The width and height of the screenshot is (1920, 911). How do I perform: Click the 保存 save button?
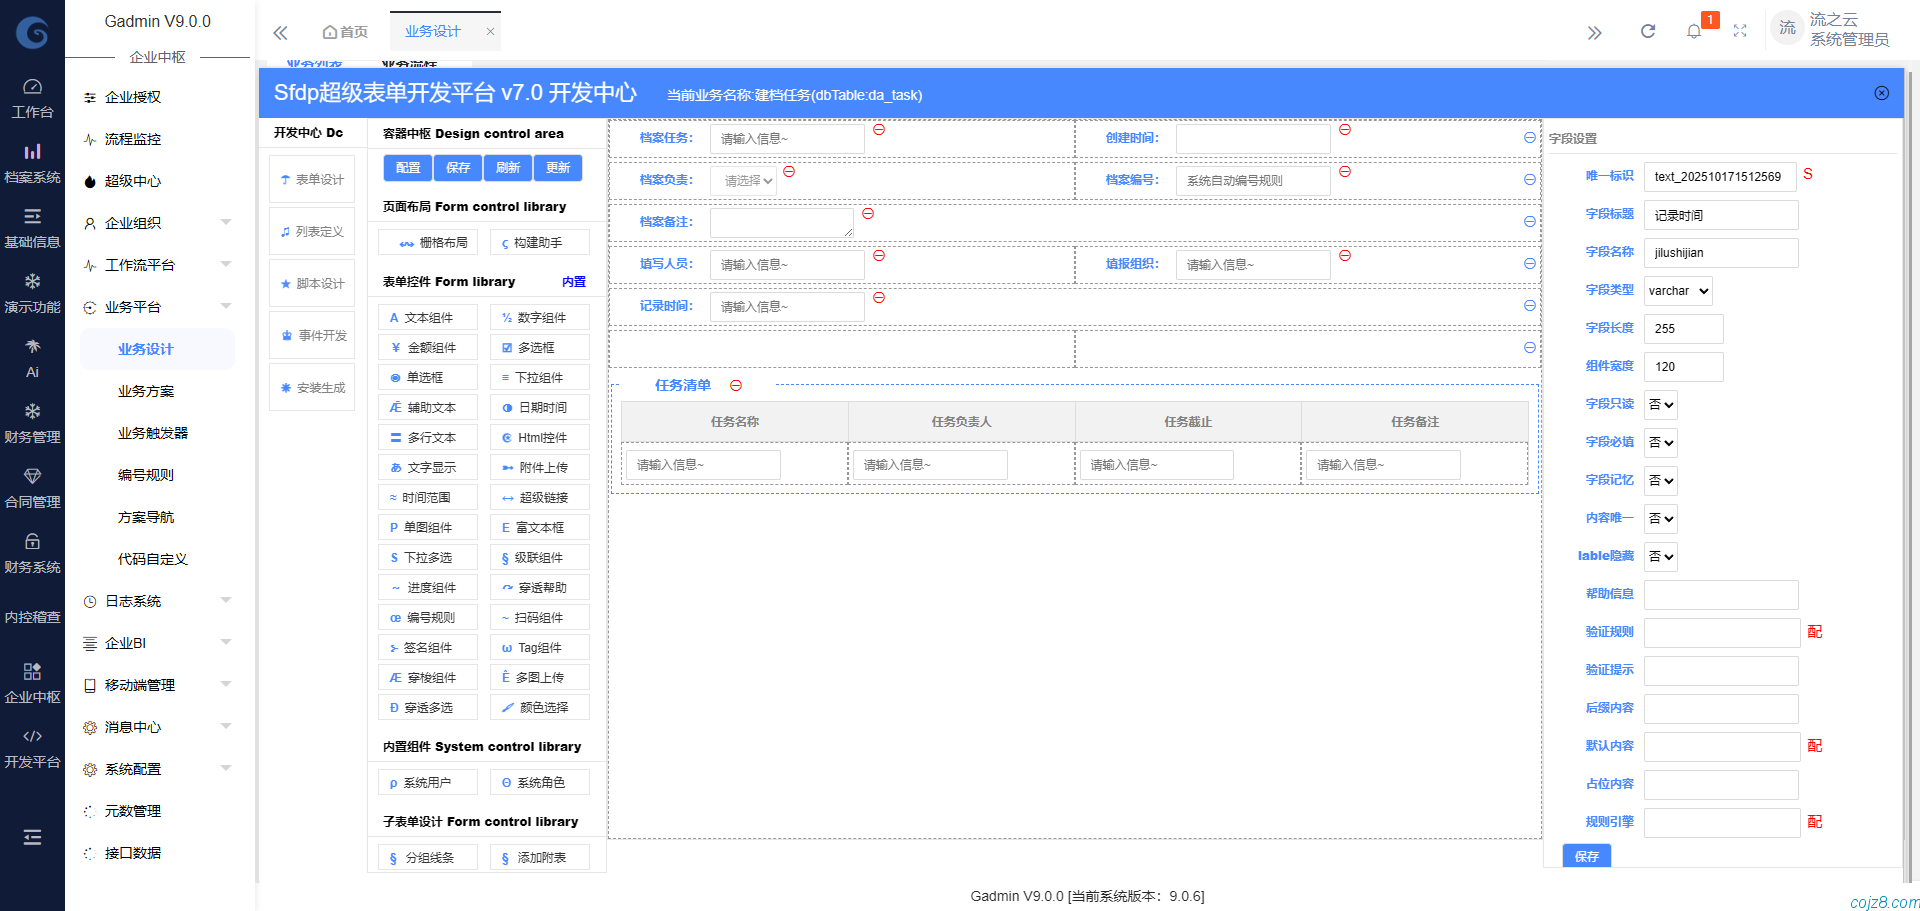point(457,167)
